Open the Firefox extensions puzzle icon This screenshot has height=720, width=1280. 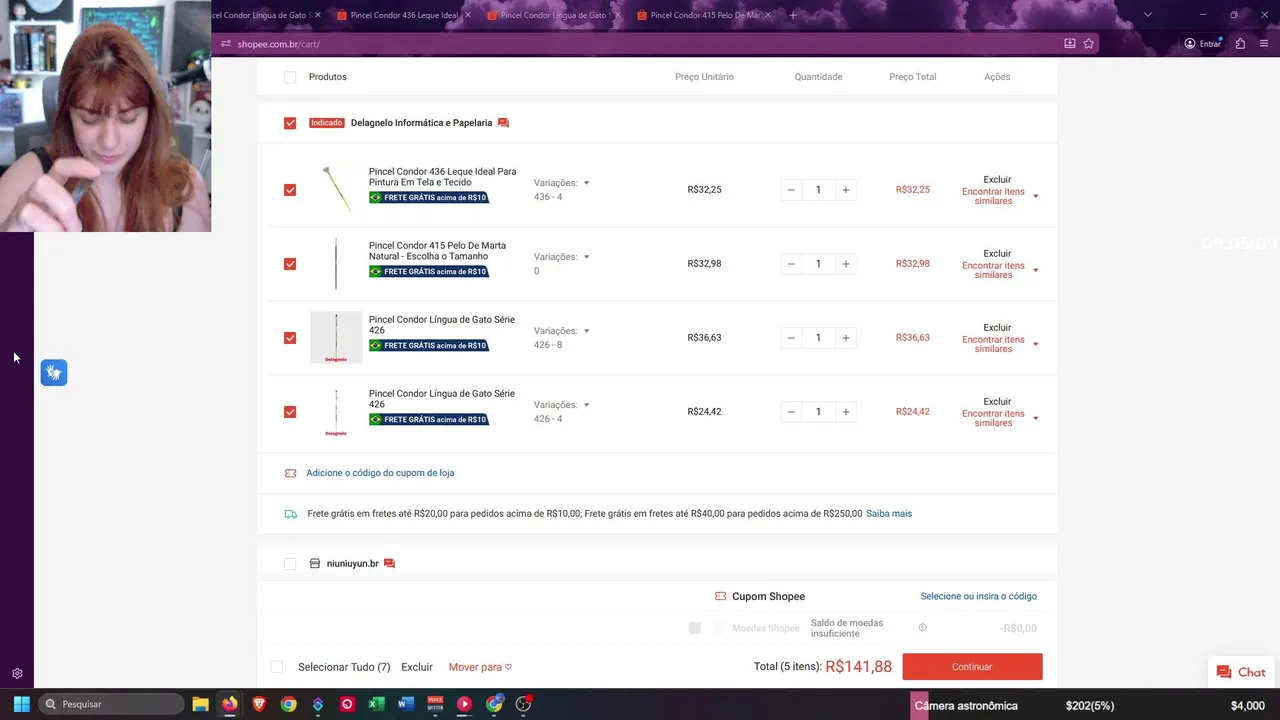click(1240, 44)
